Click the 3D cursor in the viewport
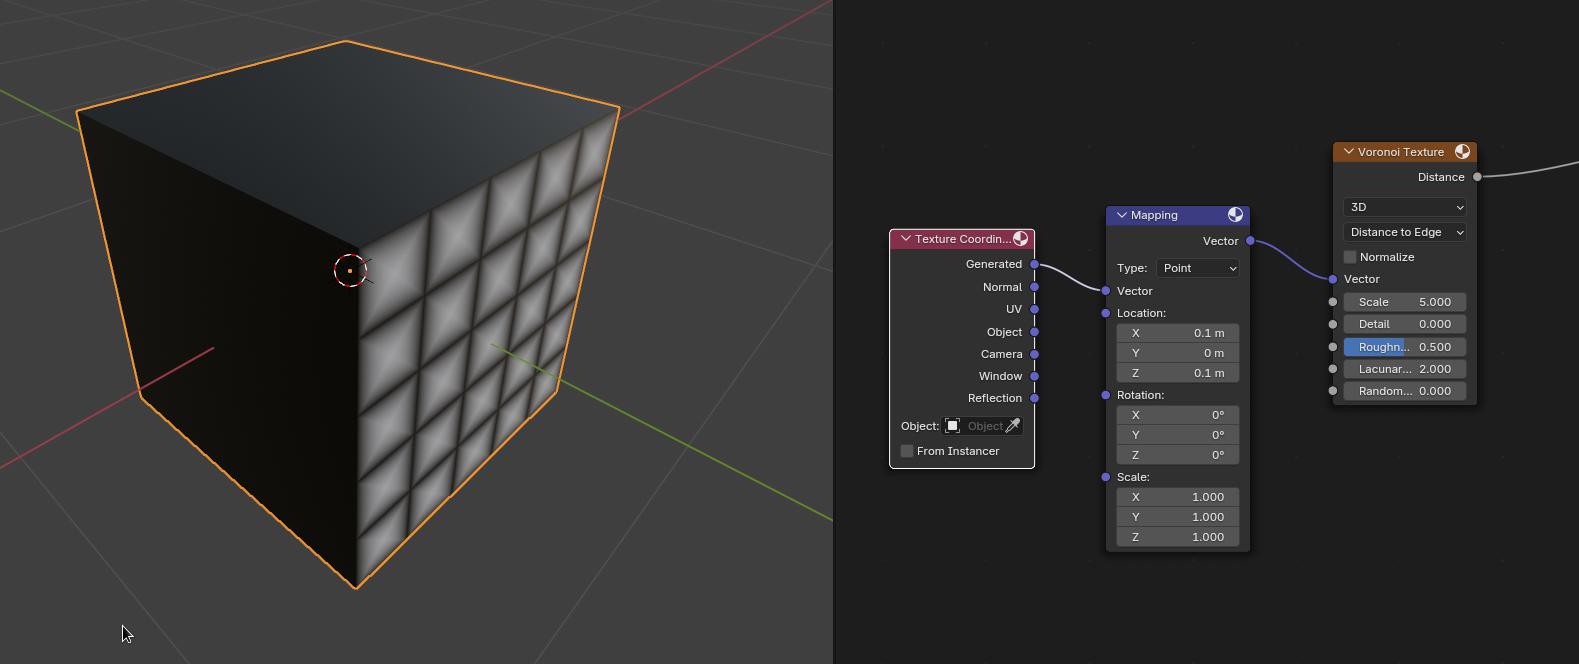Viewport: 1579px width, 664px height. (x=350, y=270)
